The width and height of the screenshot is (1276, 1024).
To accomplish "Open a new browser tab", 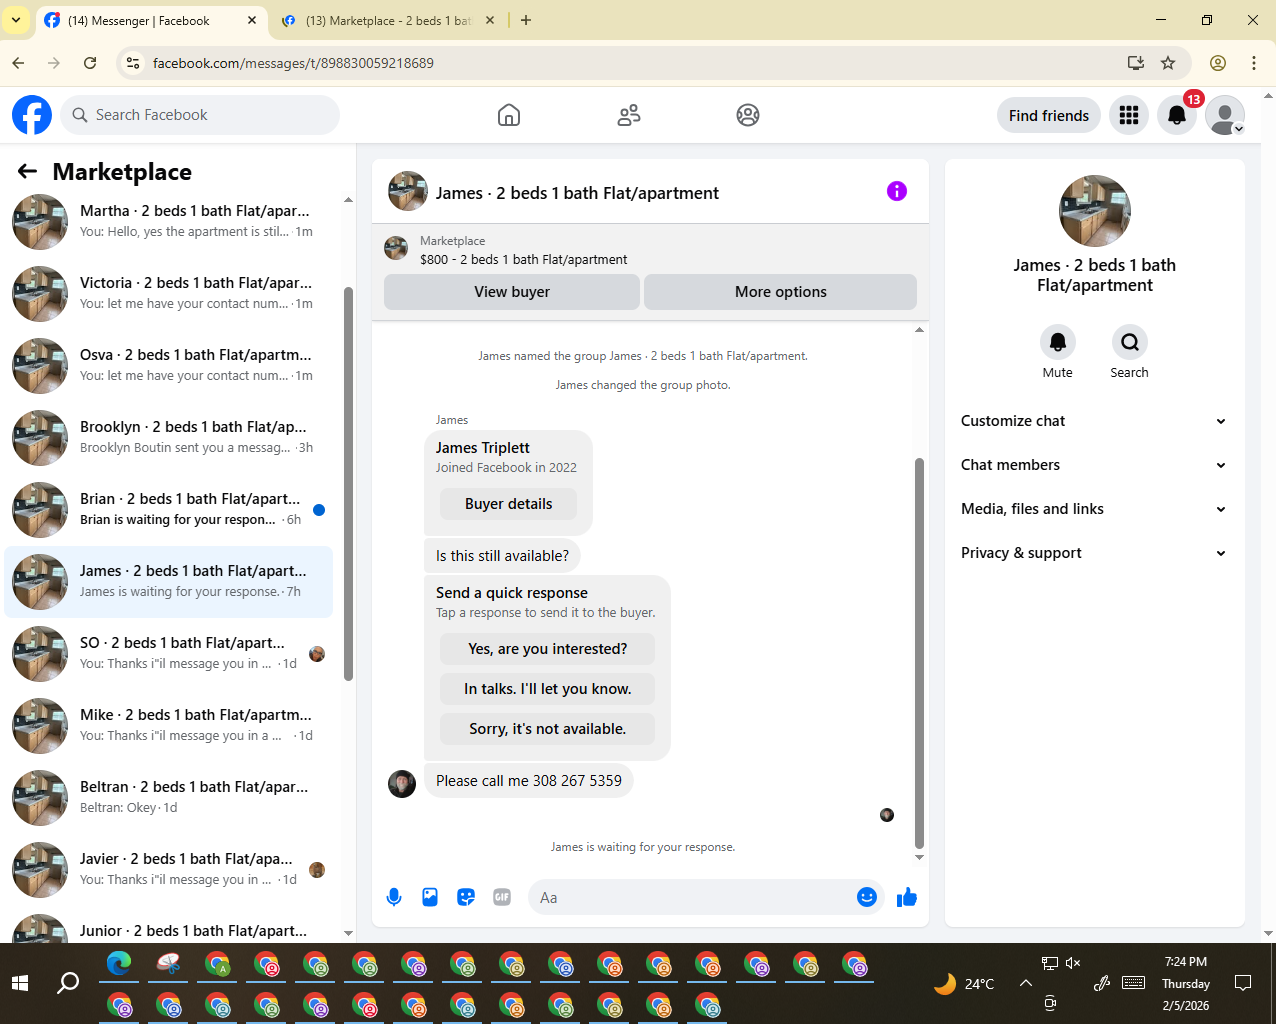I will pyautogui.click(x=526, y=20).
